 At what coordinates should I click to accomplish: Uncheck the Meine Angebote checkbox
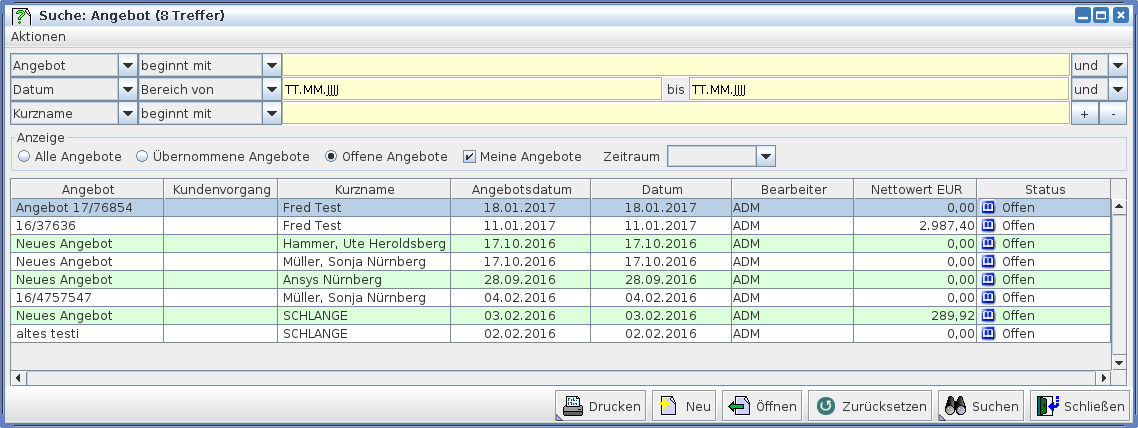pos(468,157)
